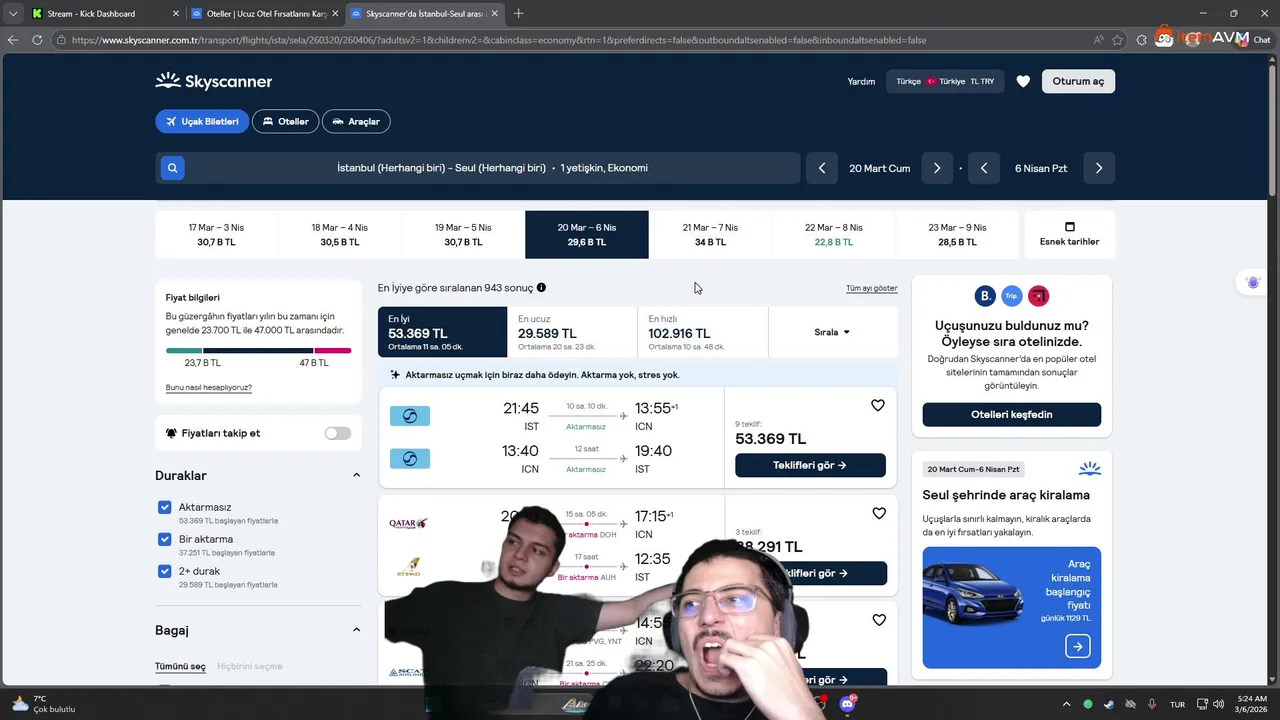Click the arrow button on the car rental banner

tap(1078, 647)
